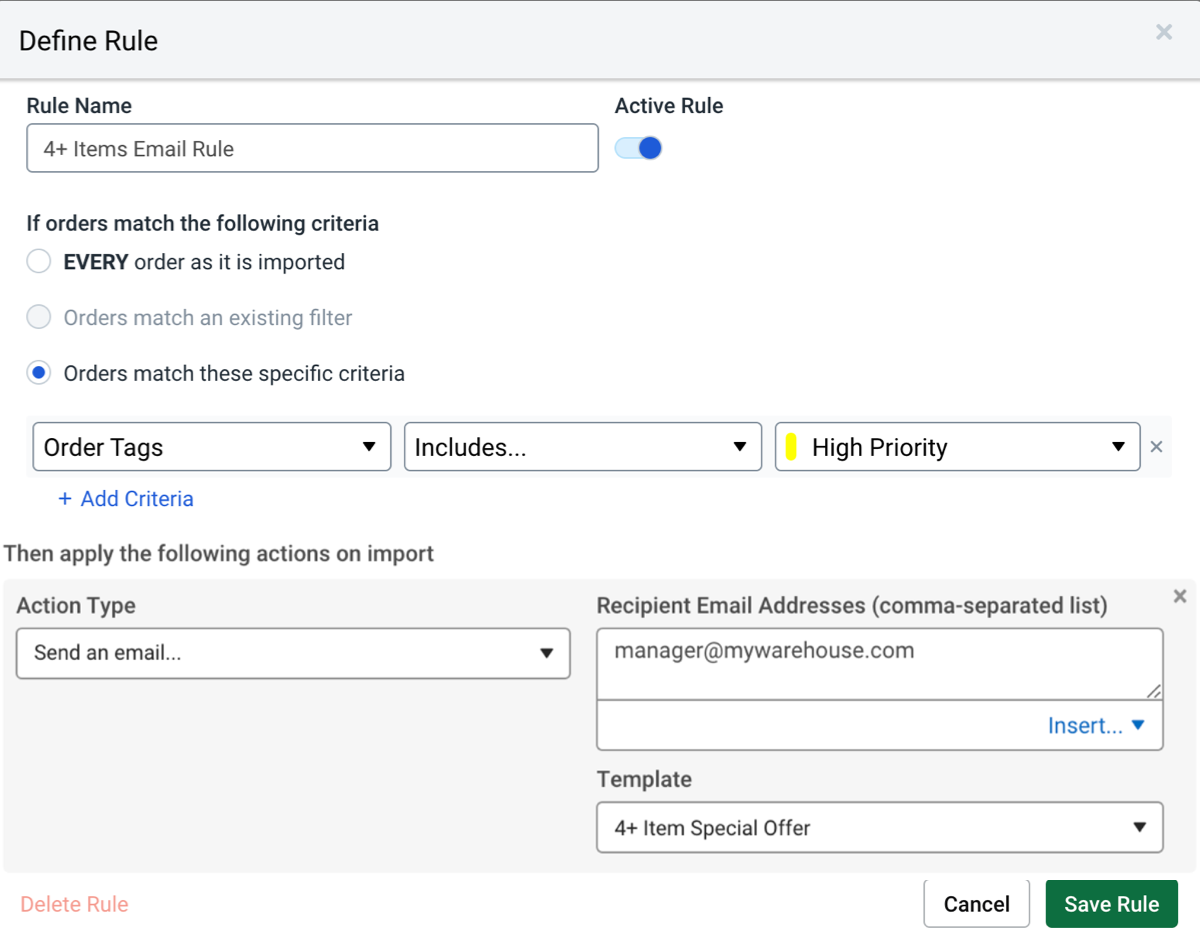Image resolution: width=1200 pixels, height=952 pixels.
Task: Remove the Order Tags criteria row
Action: (1156, 447)
